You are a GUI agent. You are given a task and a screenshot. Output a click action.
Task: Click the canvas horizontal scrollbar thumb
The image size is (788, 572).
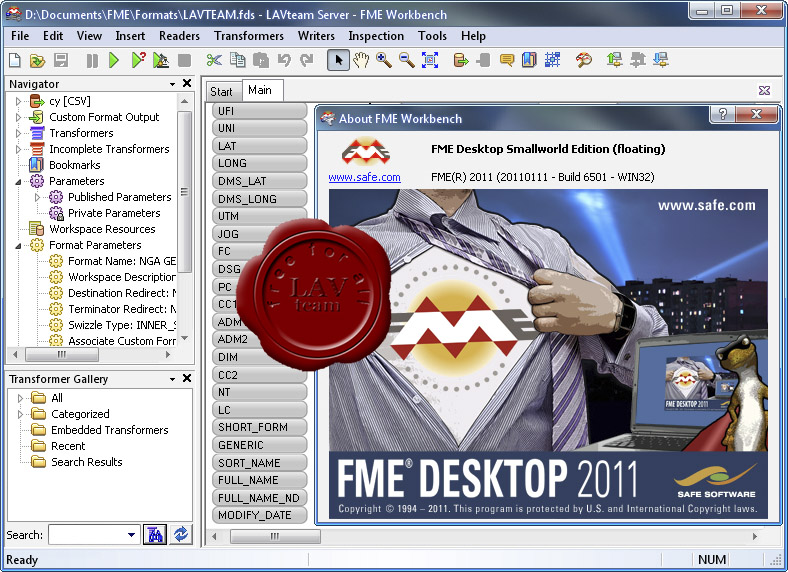point(275,537)
